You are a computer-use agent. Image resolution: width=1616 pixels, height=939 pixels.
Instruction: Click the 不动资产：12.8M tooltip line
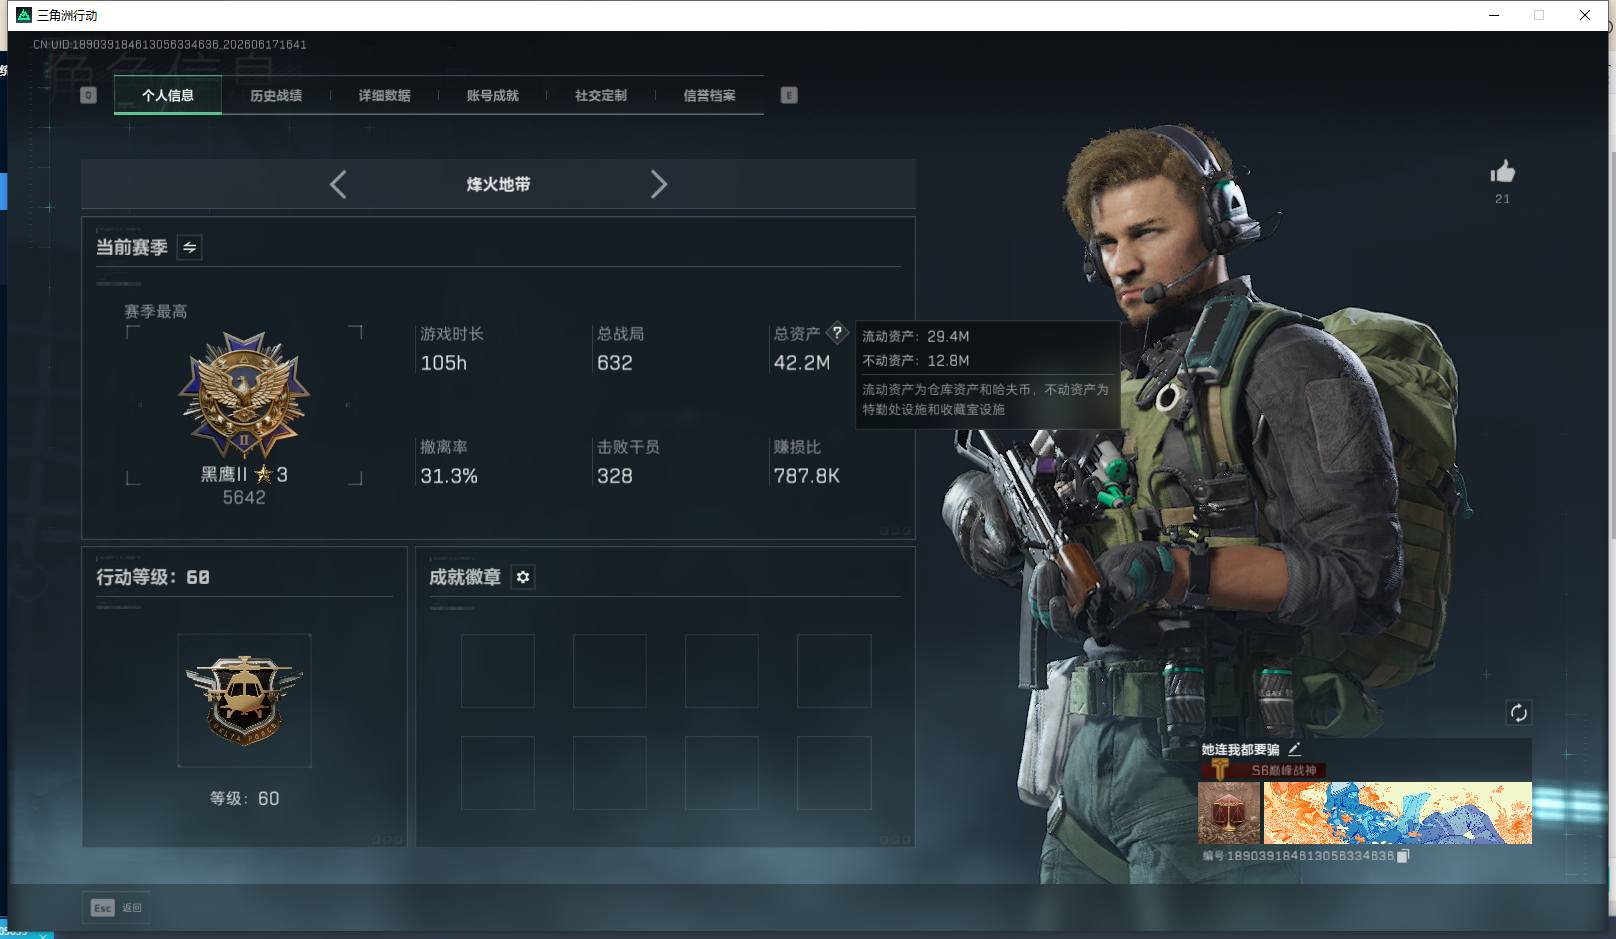pos(916,360)
